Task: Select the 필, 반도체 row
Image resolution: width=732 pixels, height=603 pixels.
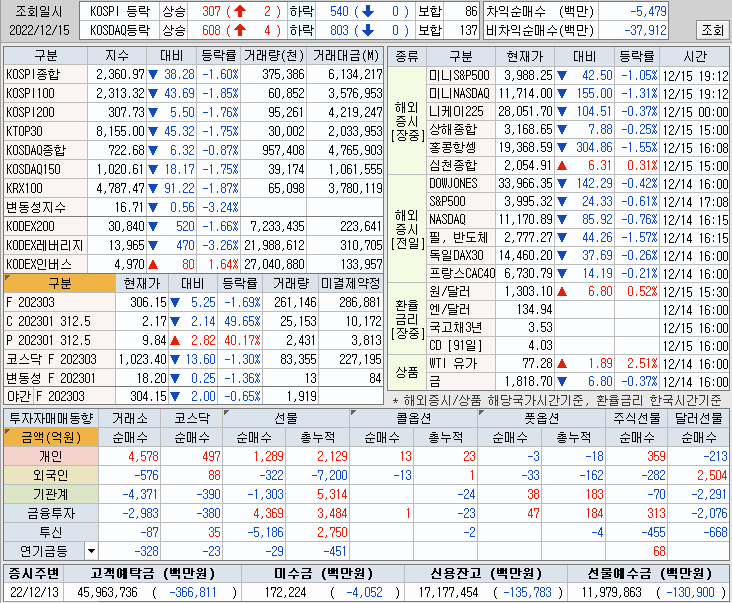Action: 578,238
